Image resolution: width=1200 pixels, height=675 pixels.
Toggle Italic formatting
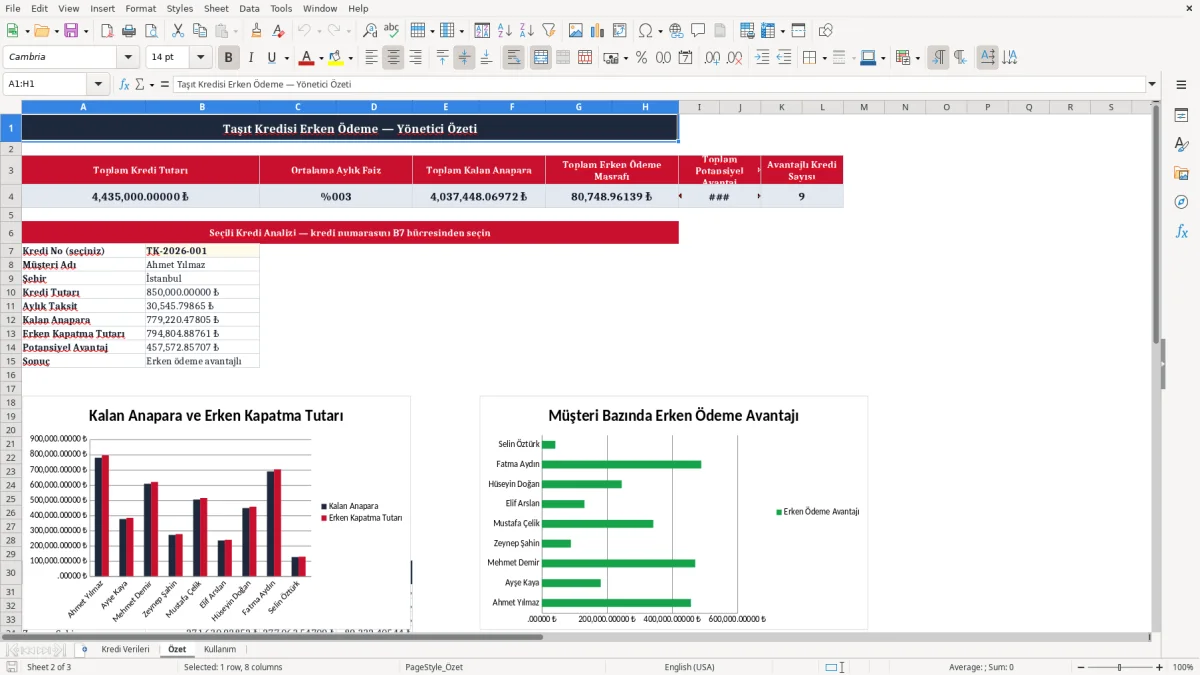[x=250, y=58]
